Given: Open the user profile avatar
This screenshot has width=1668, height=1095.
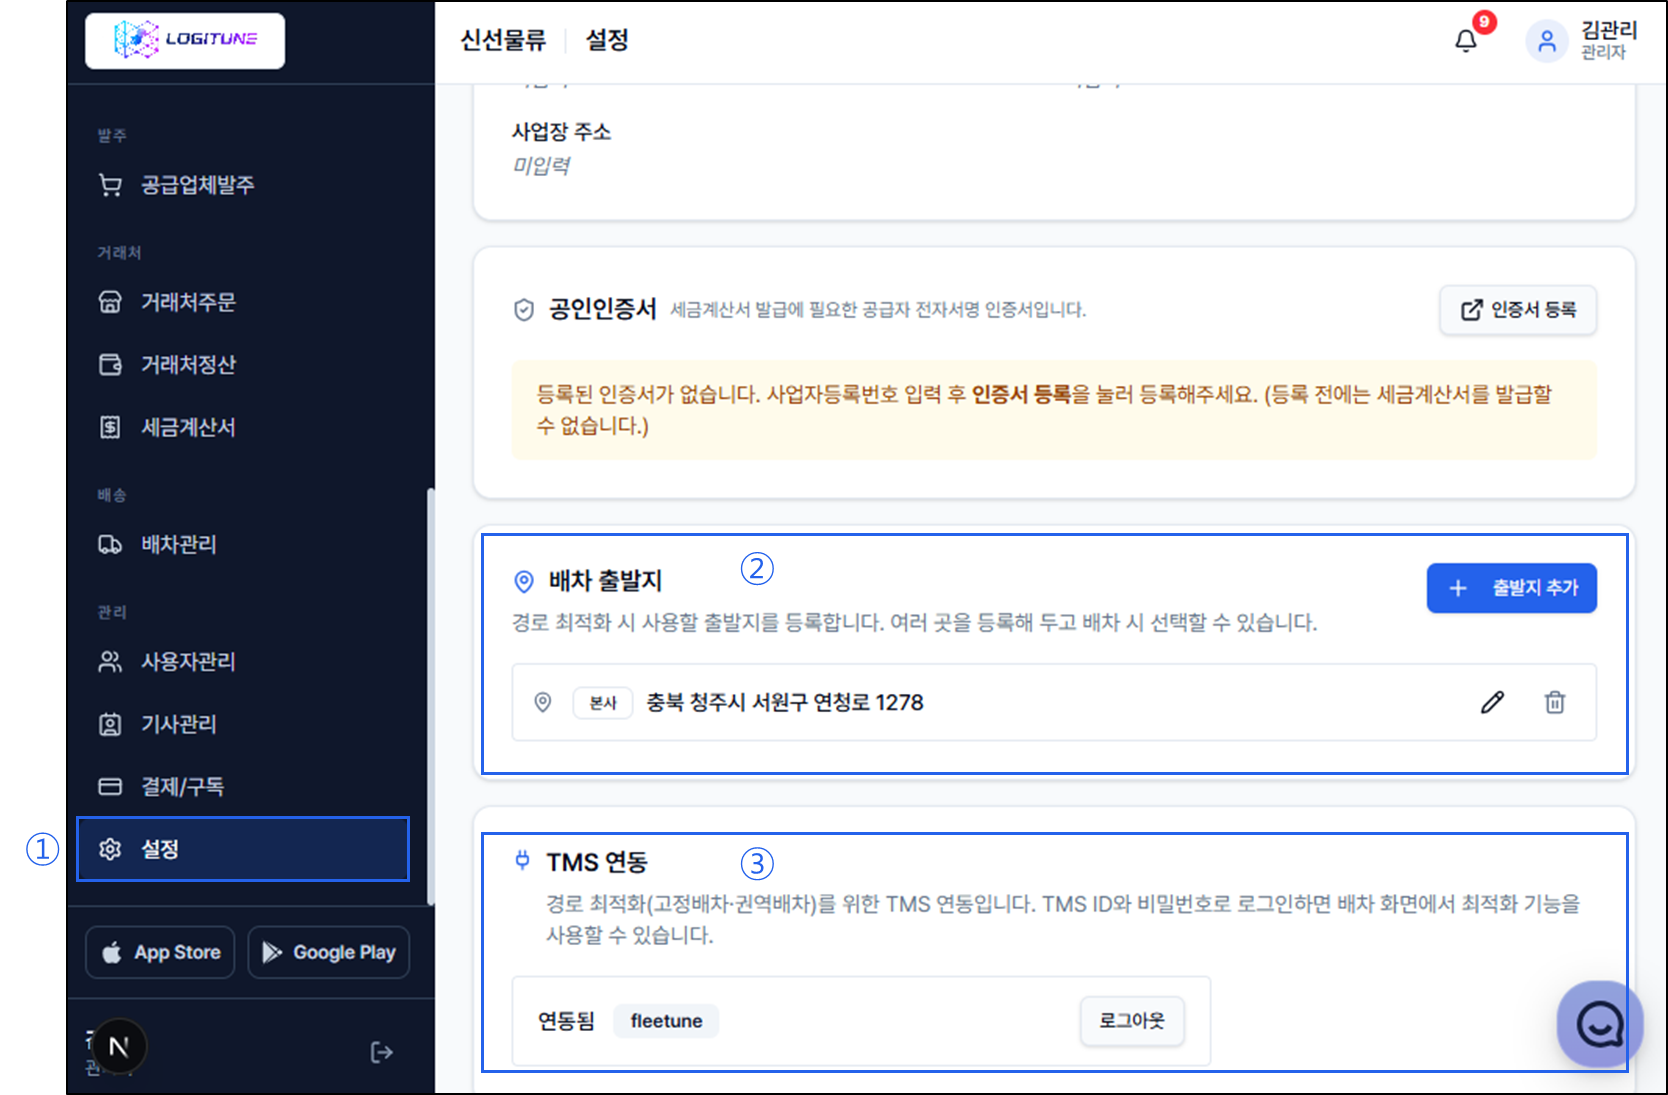Looking at the screenshot, I should (x=1546, y=41).
